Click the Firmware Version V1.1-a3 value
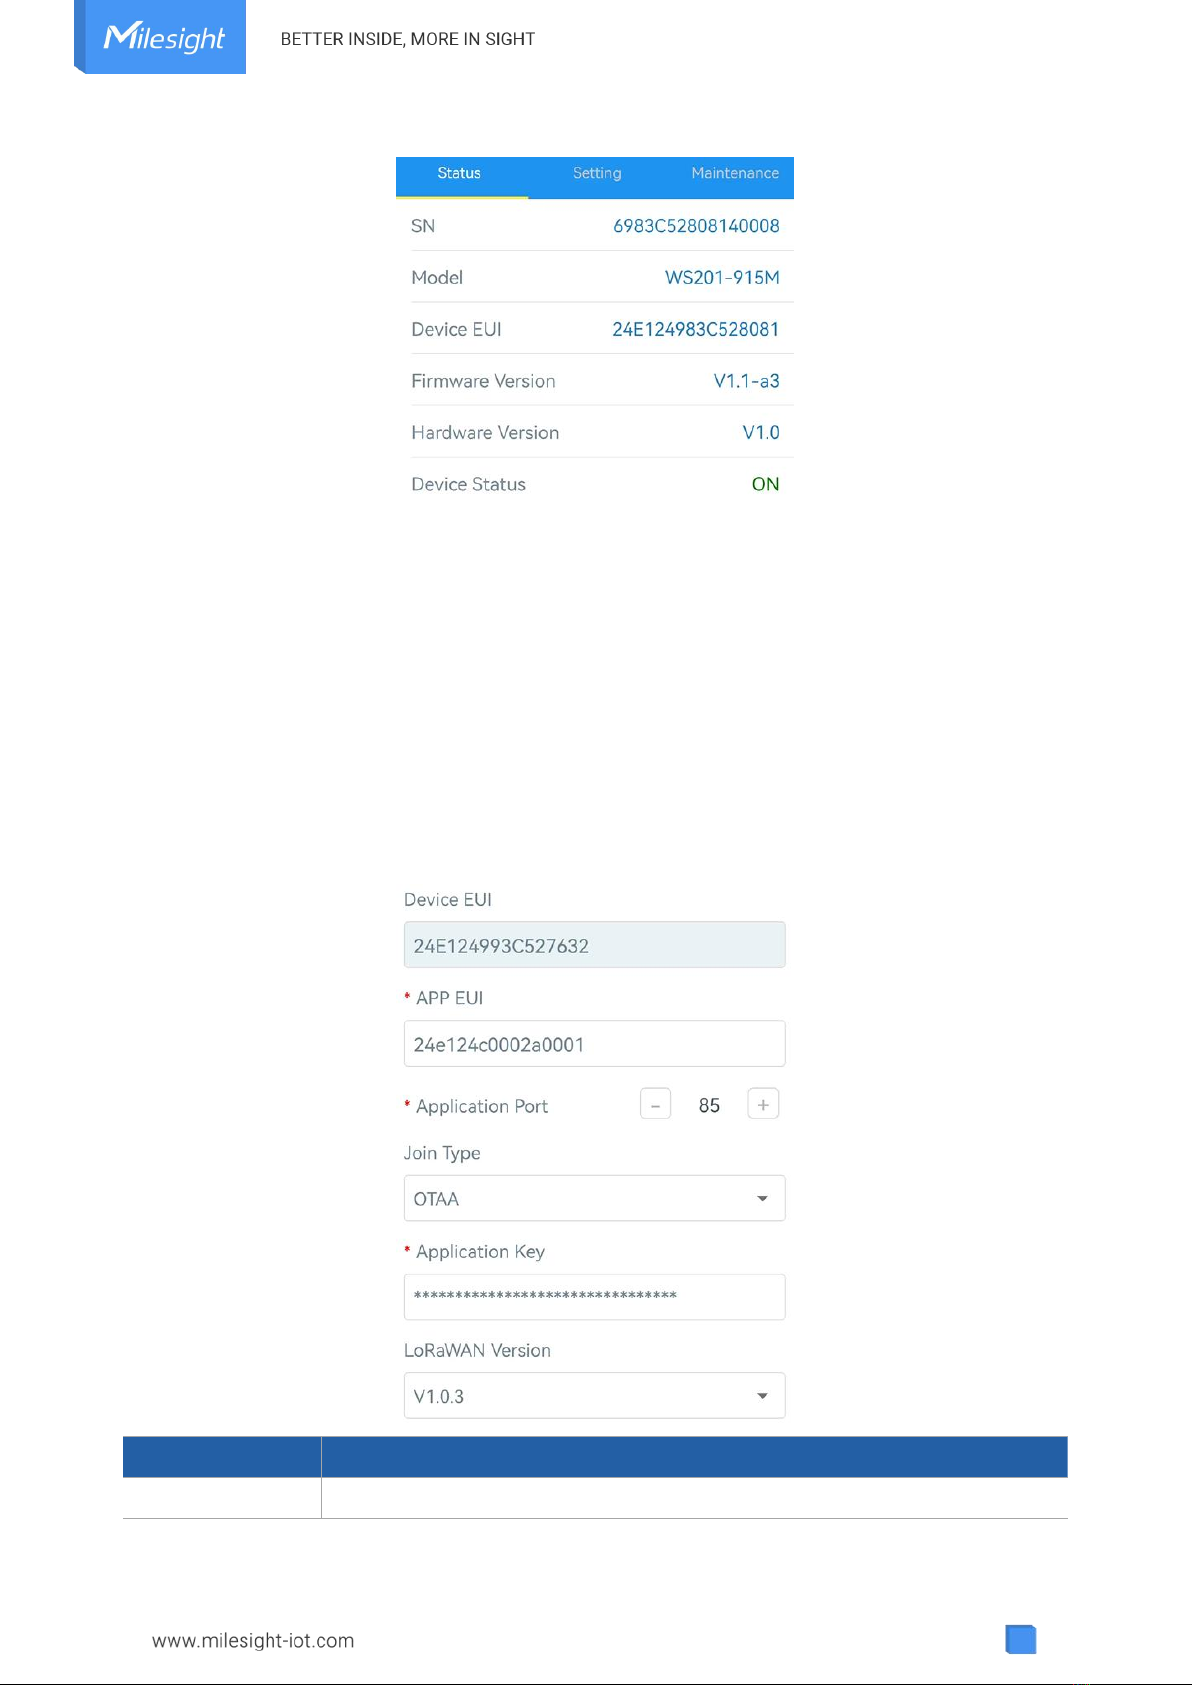Screen dimensions: 1192x1685 click(746, 381)
